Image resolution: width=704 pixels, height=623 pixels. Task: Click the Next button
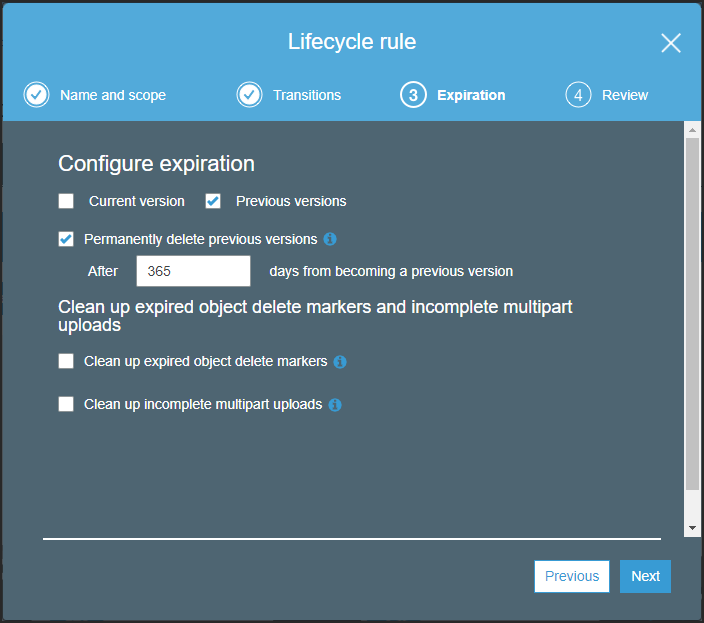645,576
